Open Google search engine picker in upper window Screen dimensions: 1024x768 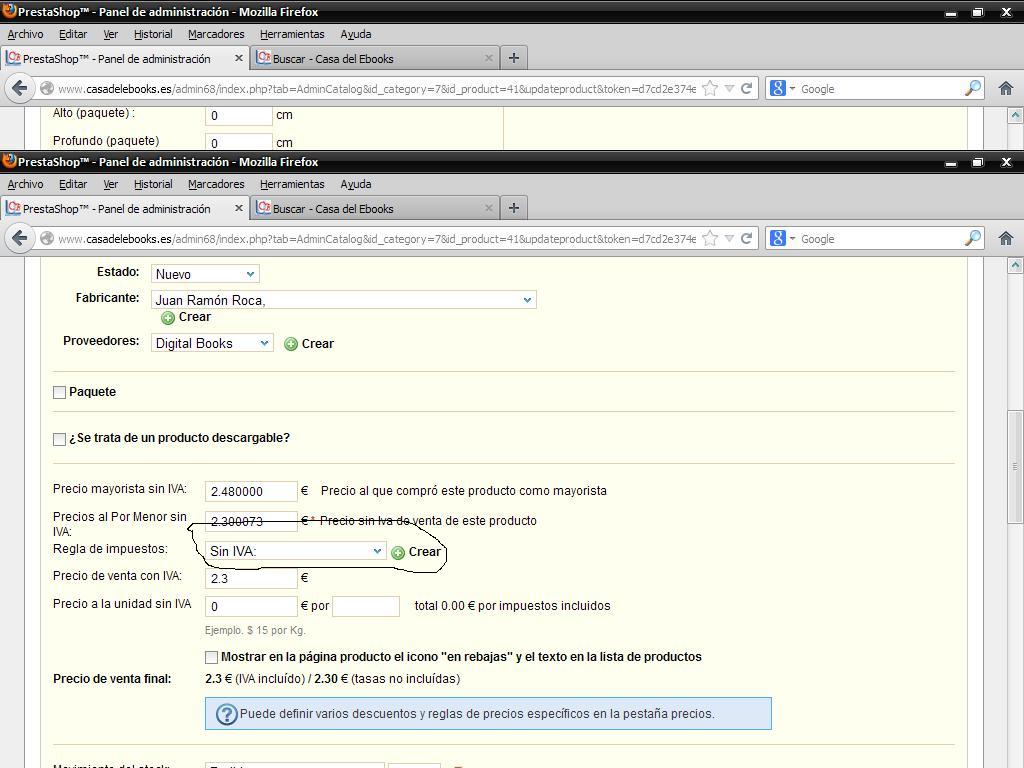[x=782, y=88]
